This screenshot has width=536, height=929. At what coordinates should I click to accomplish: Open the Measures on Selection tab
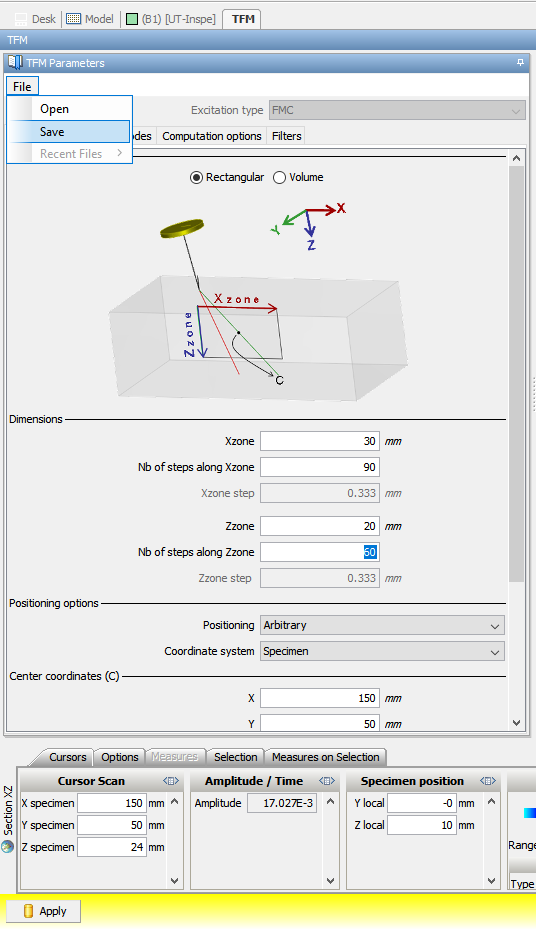click(325, 757)
